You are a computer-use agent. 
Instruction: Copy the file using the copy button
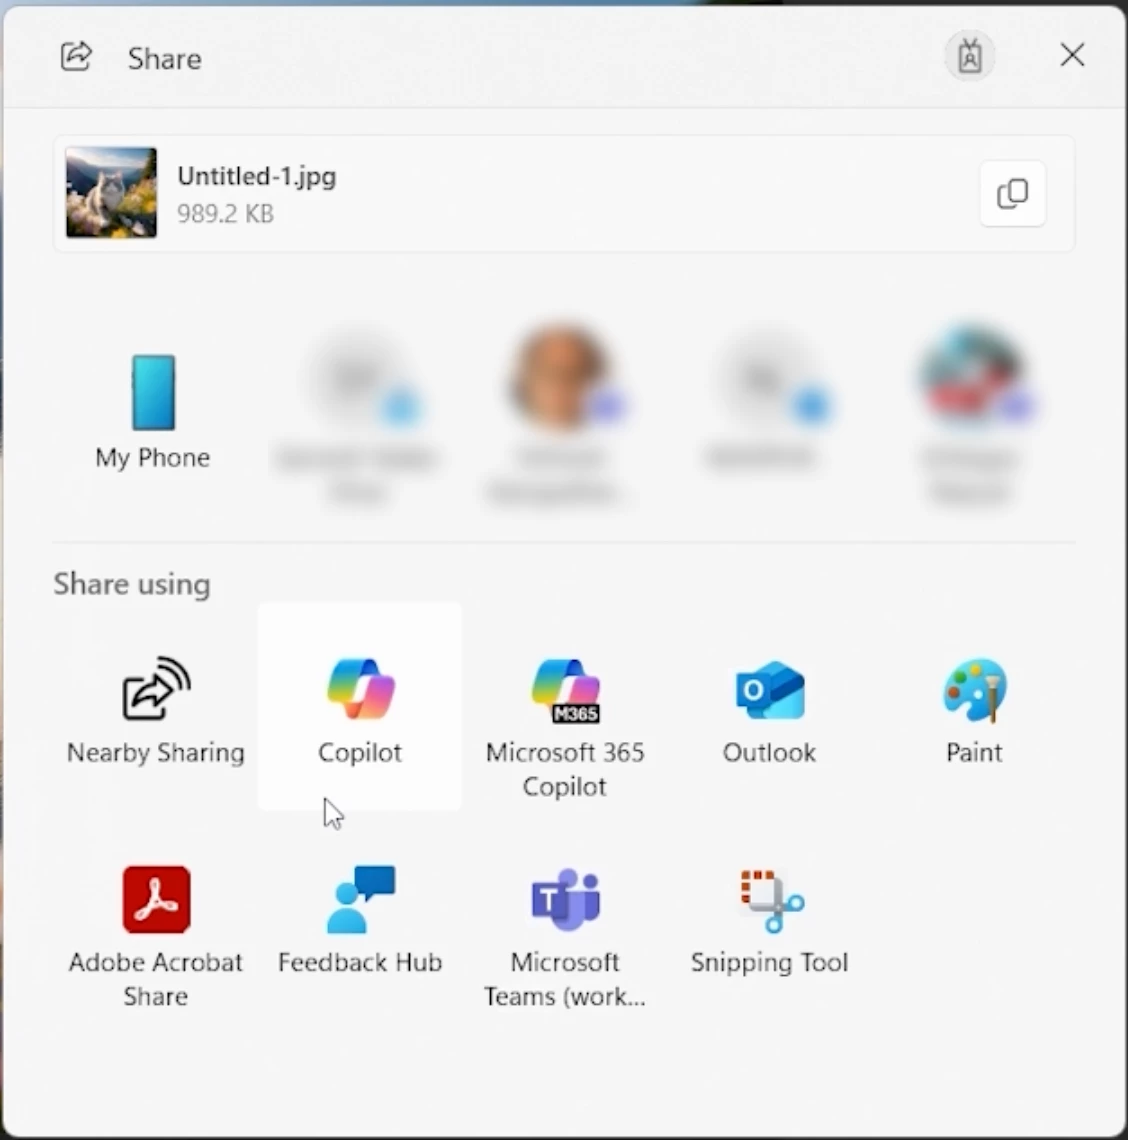(x=1012, y=193)
